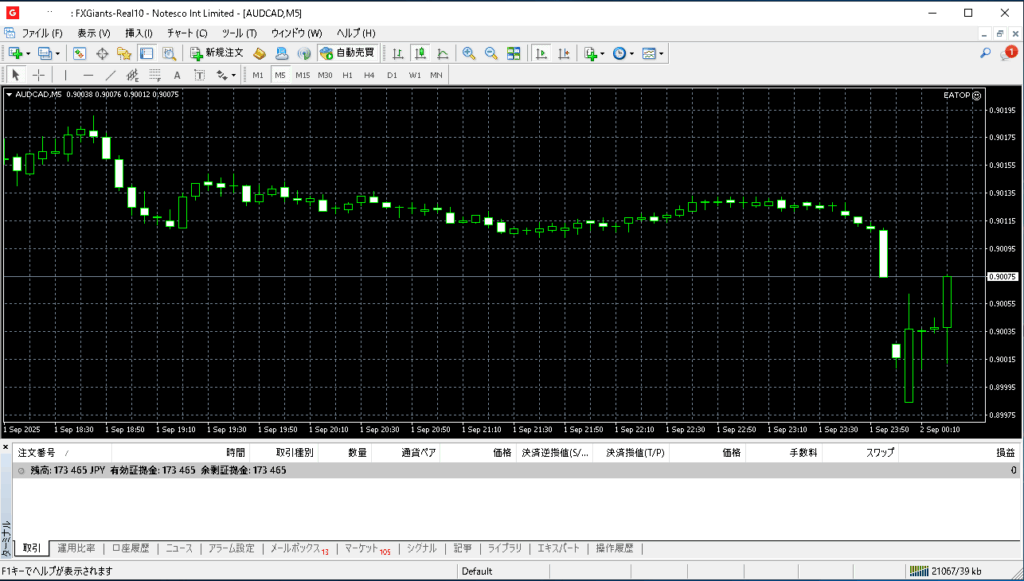Screen dimensions: 1024x581
Task: Expand the new chart dropdown arrow
Action: (28, 53)
